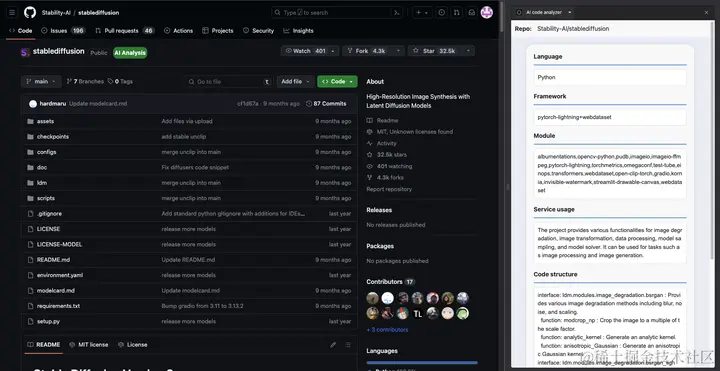
Task: Select the README tab
Action: click(x=44, y=344)
